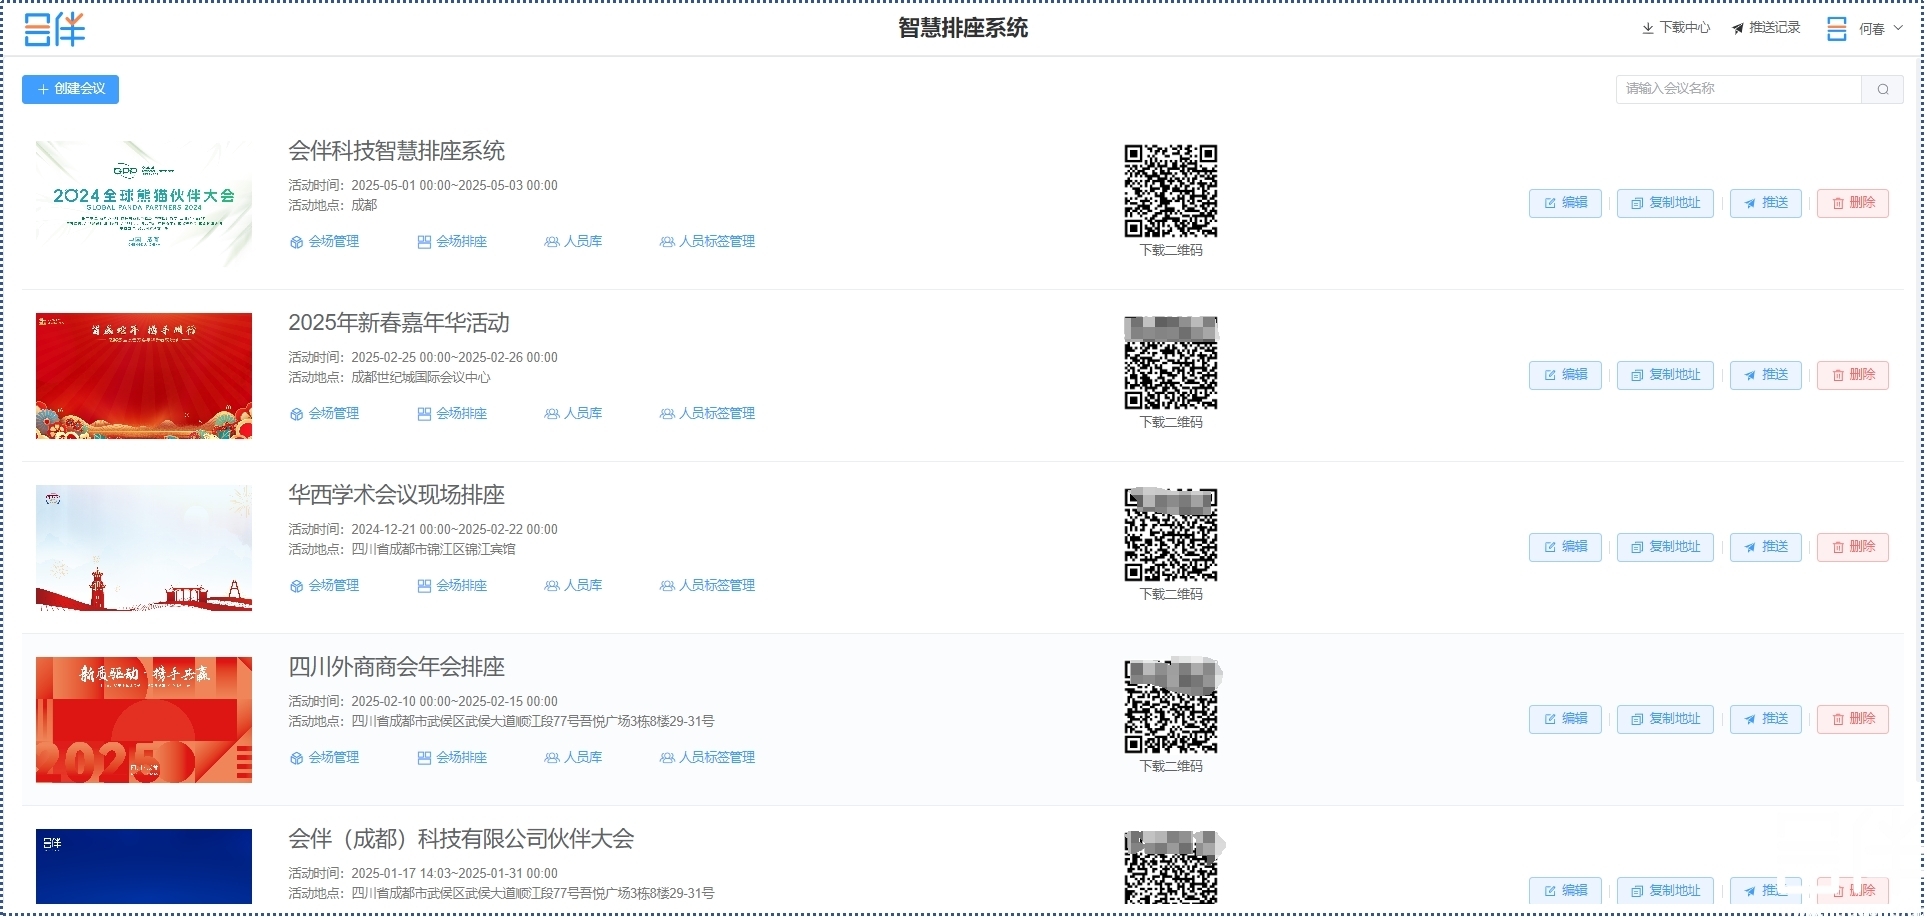
Task: Open 会场管理 for 华西学术会议现场排座
Action: (x=324, y=585)
